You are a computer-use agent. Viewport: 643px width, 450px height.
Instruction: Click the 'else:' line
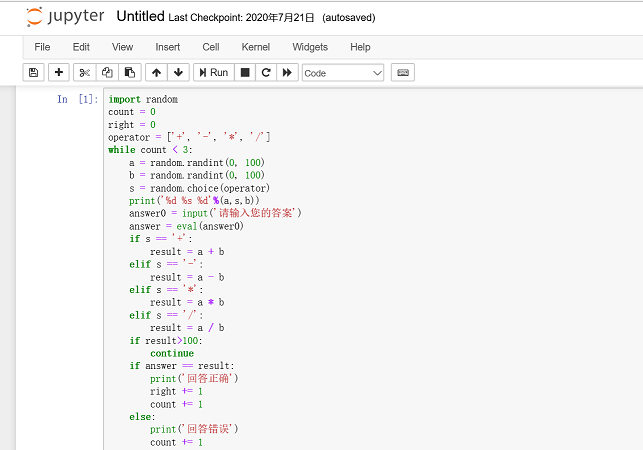point(142,417)
